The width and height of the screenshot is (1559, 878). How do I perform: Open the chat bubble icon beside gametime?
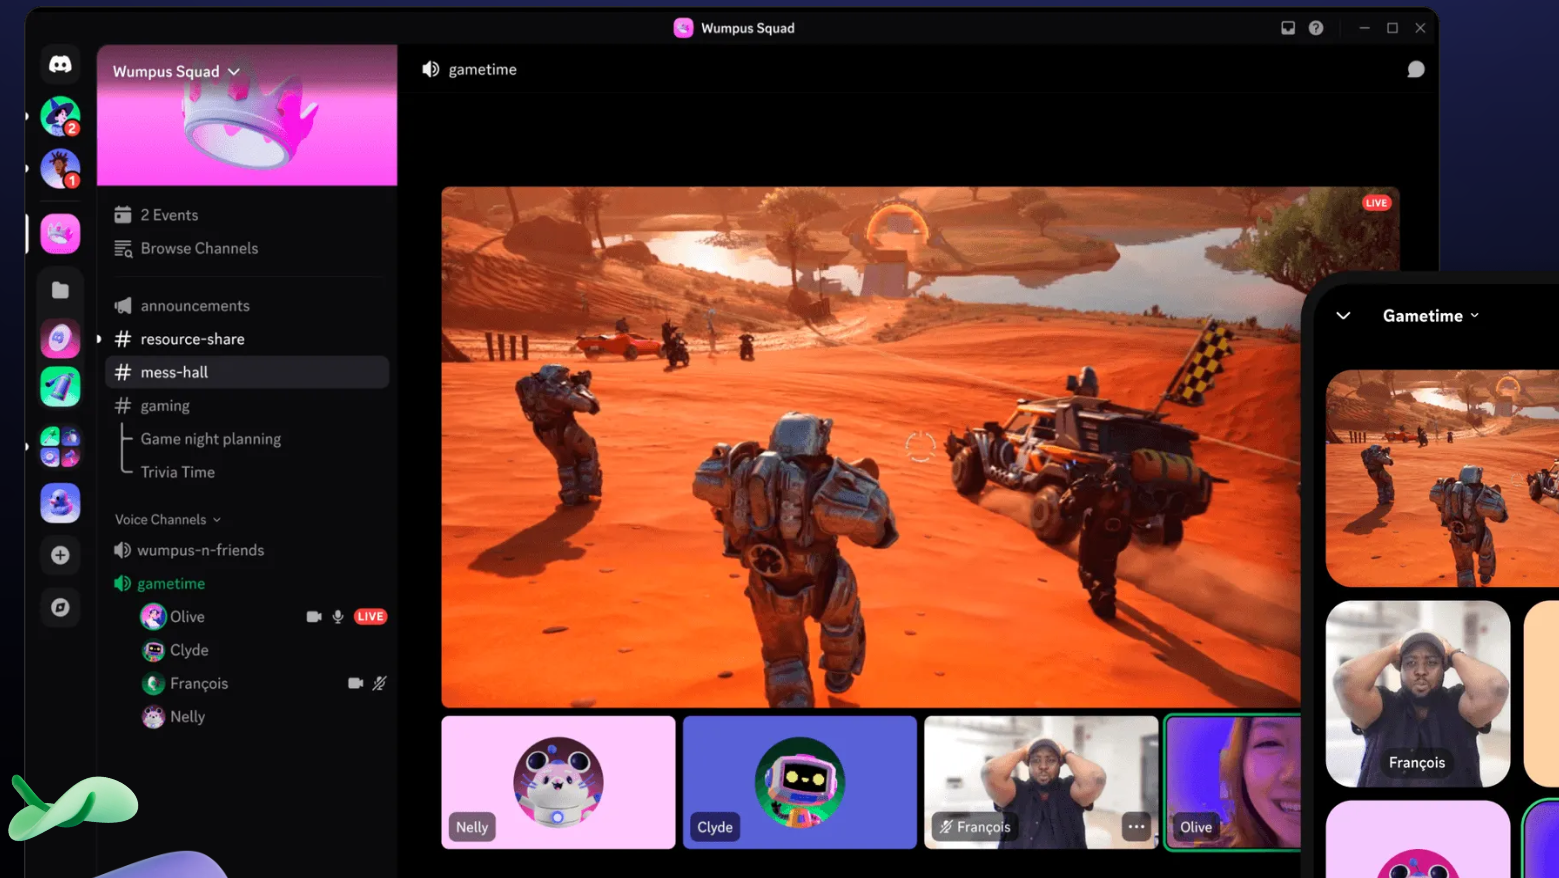(1415, 69)
